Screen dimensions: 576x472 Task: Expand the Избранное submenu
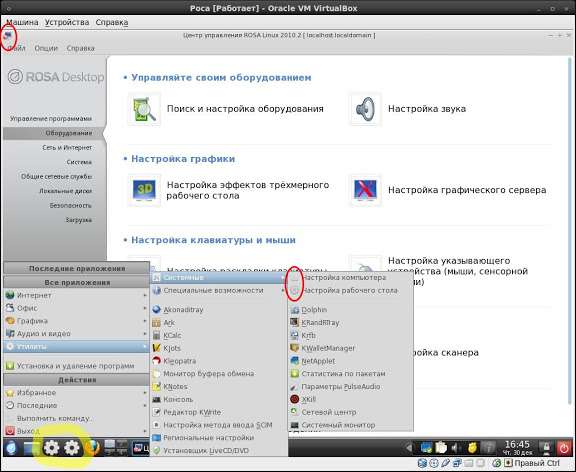(x=76, y=393)
